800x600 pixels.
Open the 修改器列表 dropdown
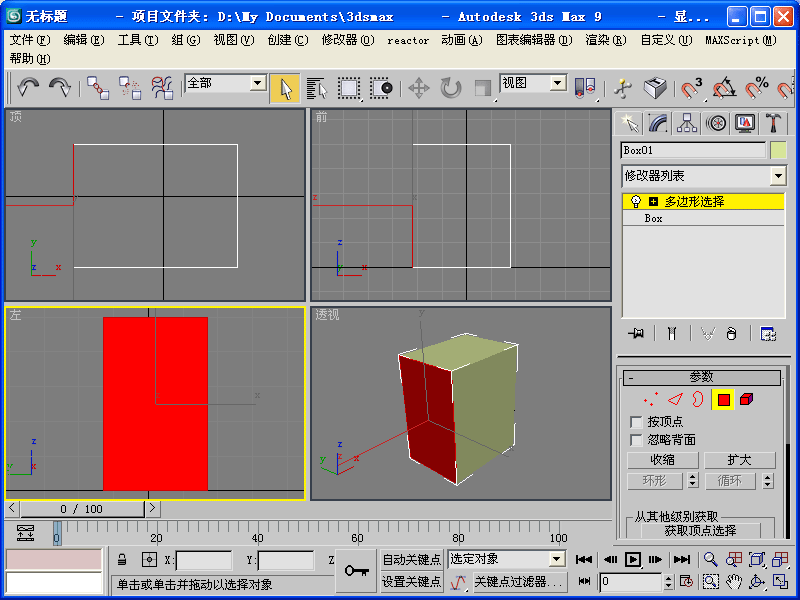click(x=778, y=176)
